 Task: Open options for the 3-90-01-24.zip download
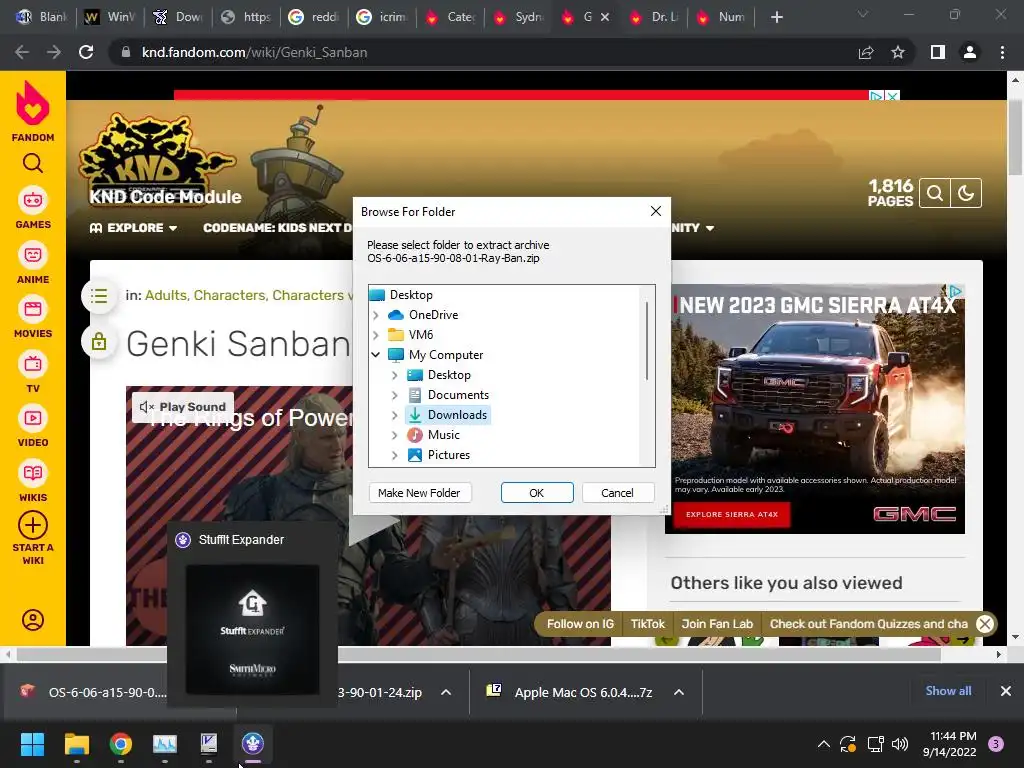click(x=446, y=692)
